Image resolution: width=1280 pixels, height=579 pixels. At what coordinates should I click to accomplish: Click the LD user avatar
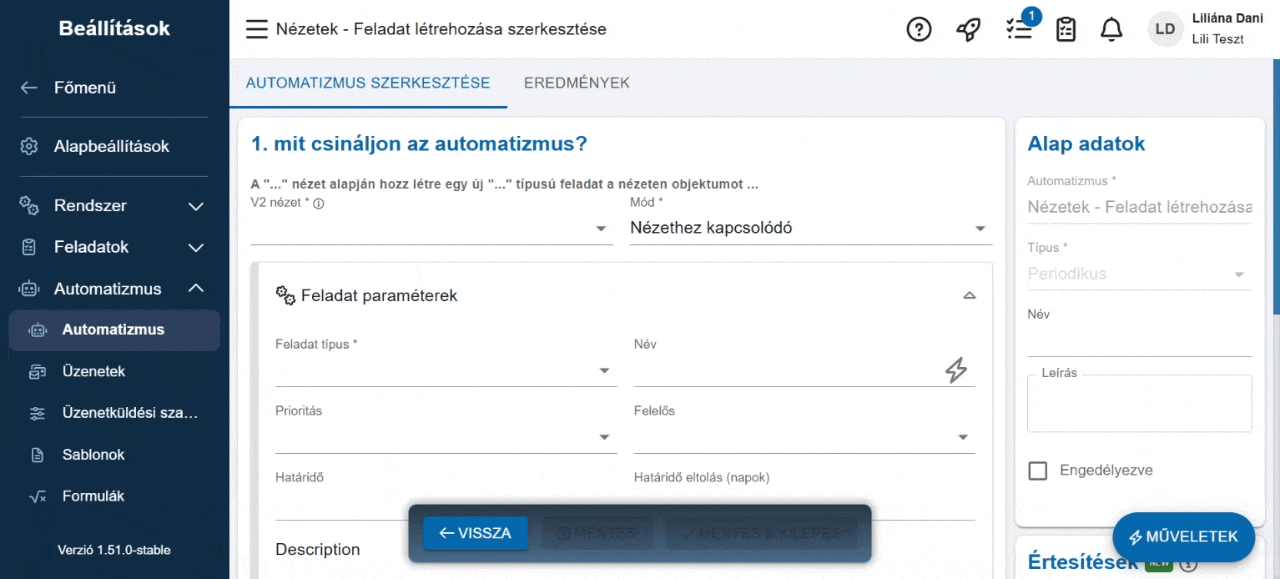click(x=1164, y=29)
